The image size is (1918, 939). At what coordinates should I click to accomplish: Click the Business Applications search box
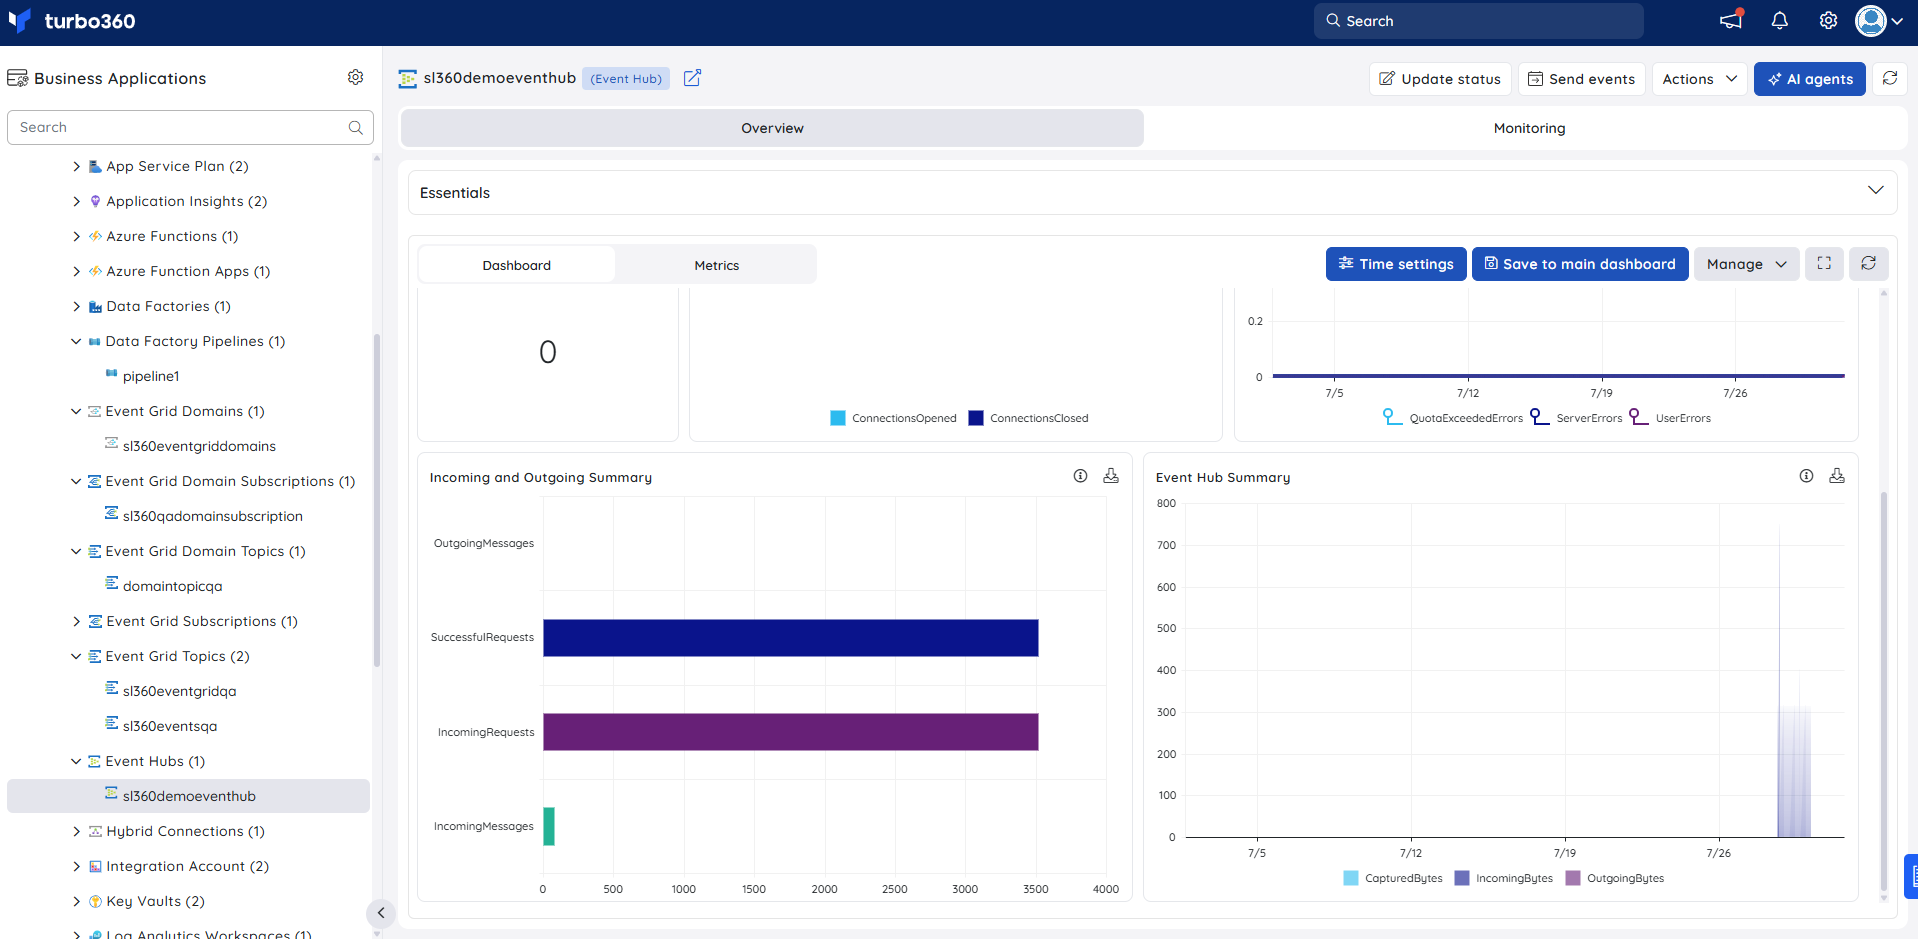pyautogui.click(x=190, y=127)
